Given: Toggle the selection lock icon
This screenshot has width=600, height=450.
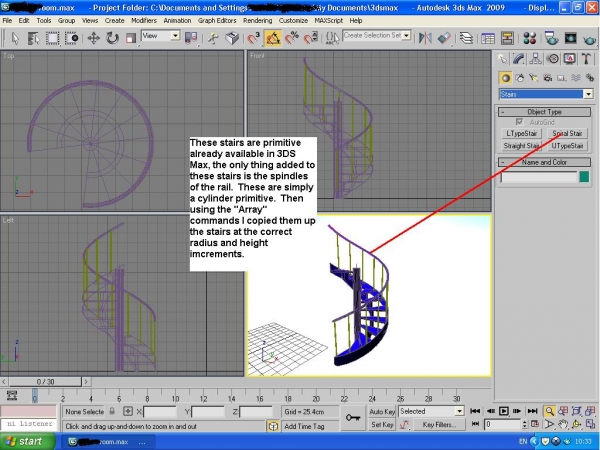Looking at the screenshot, I should coord(112,411).
